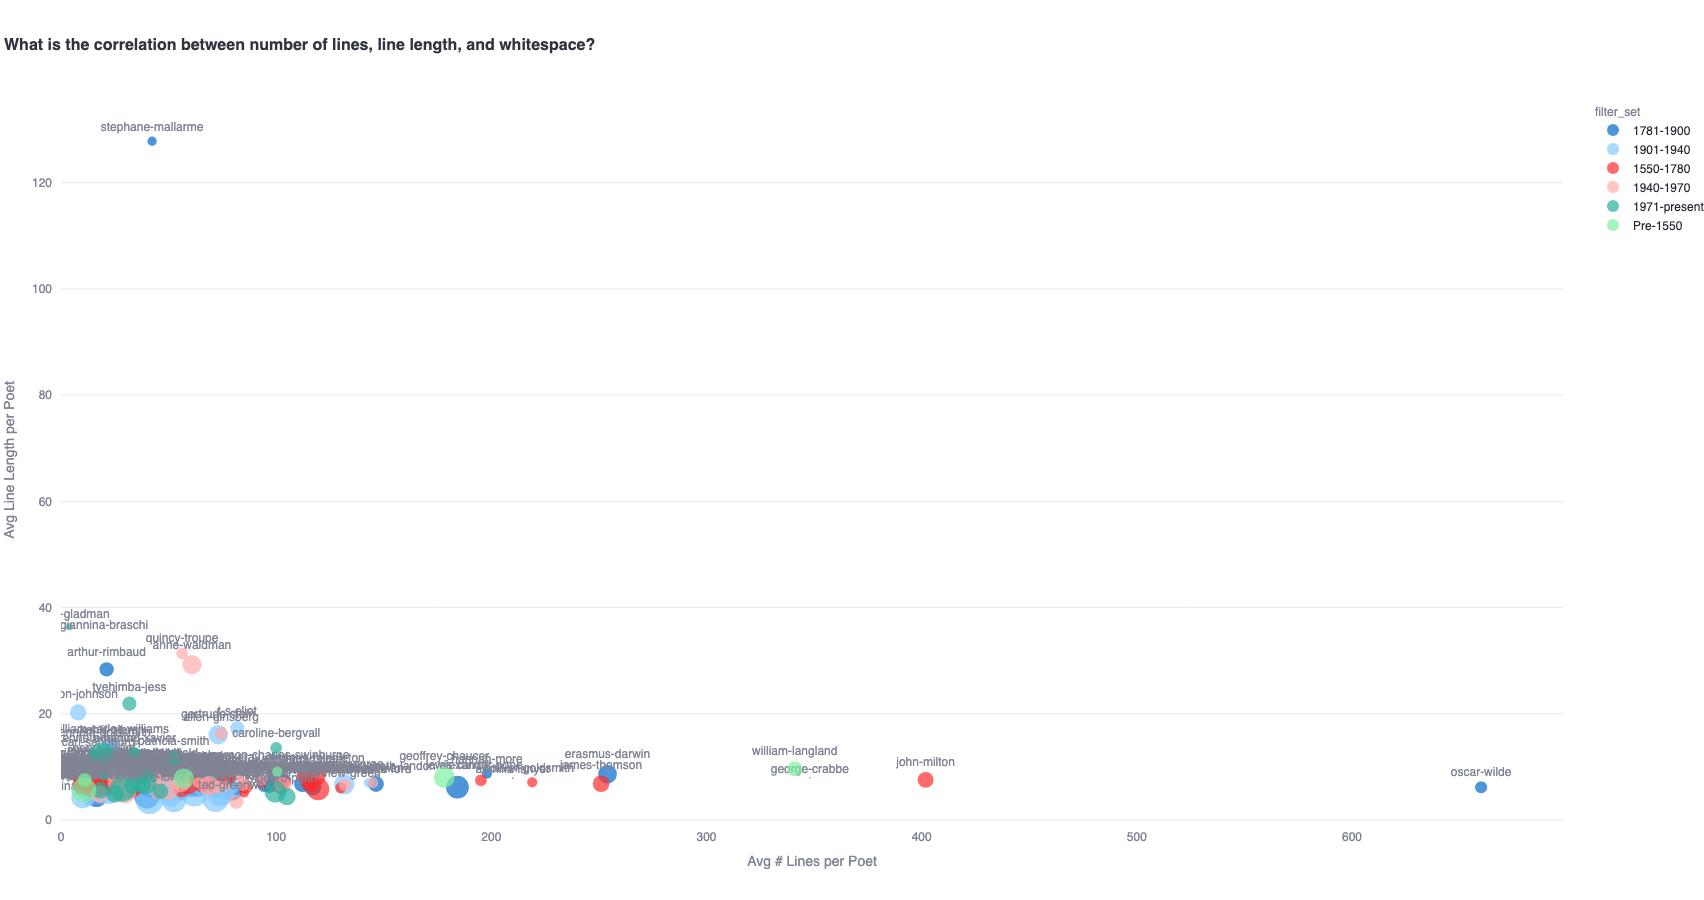Toggle the Pre-1550 legend entry

[x=1648, y=226]
